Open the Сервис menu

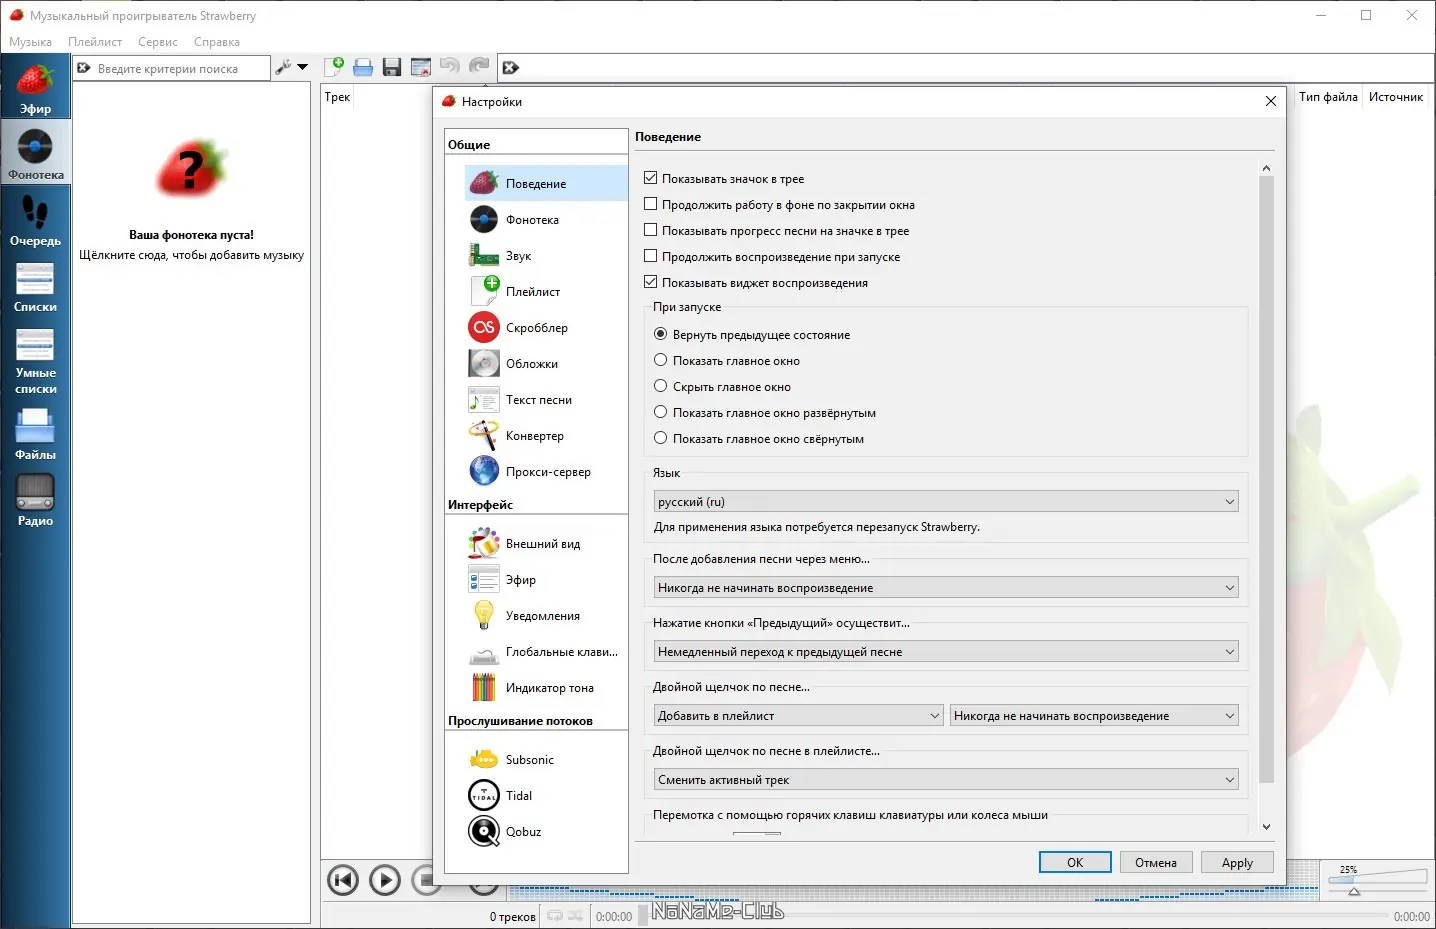point(158,42)
